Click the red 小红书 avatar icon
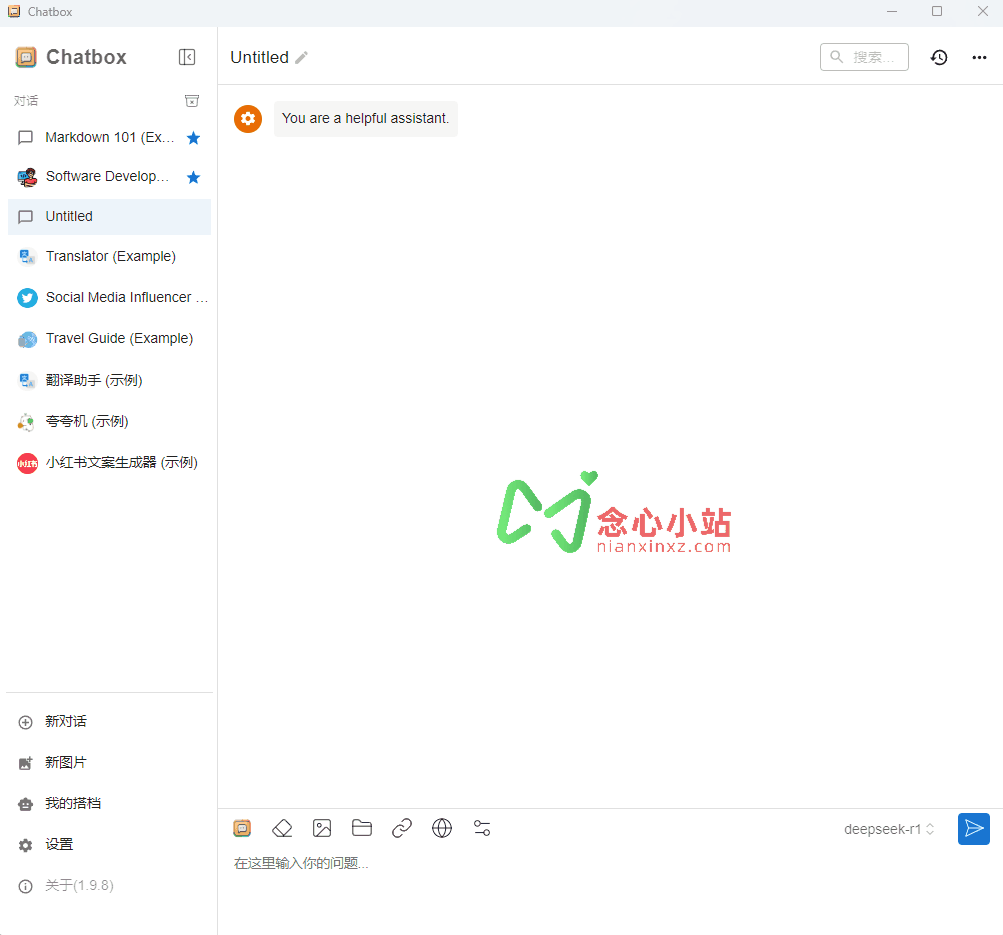This screenshot has height=935, width=1003. [27, 463]
